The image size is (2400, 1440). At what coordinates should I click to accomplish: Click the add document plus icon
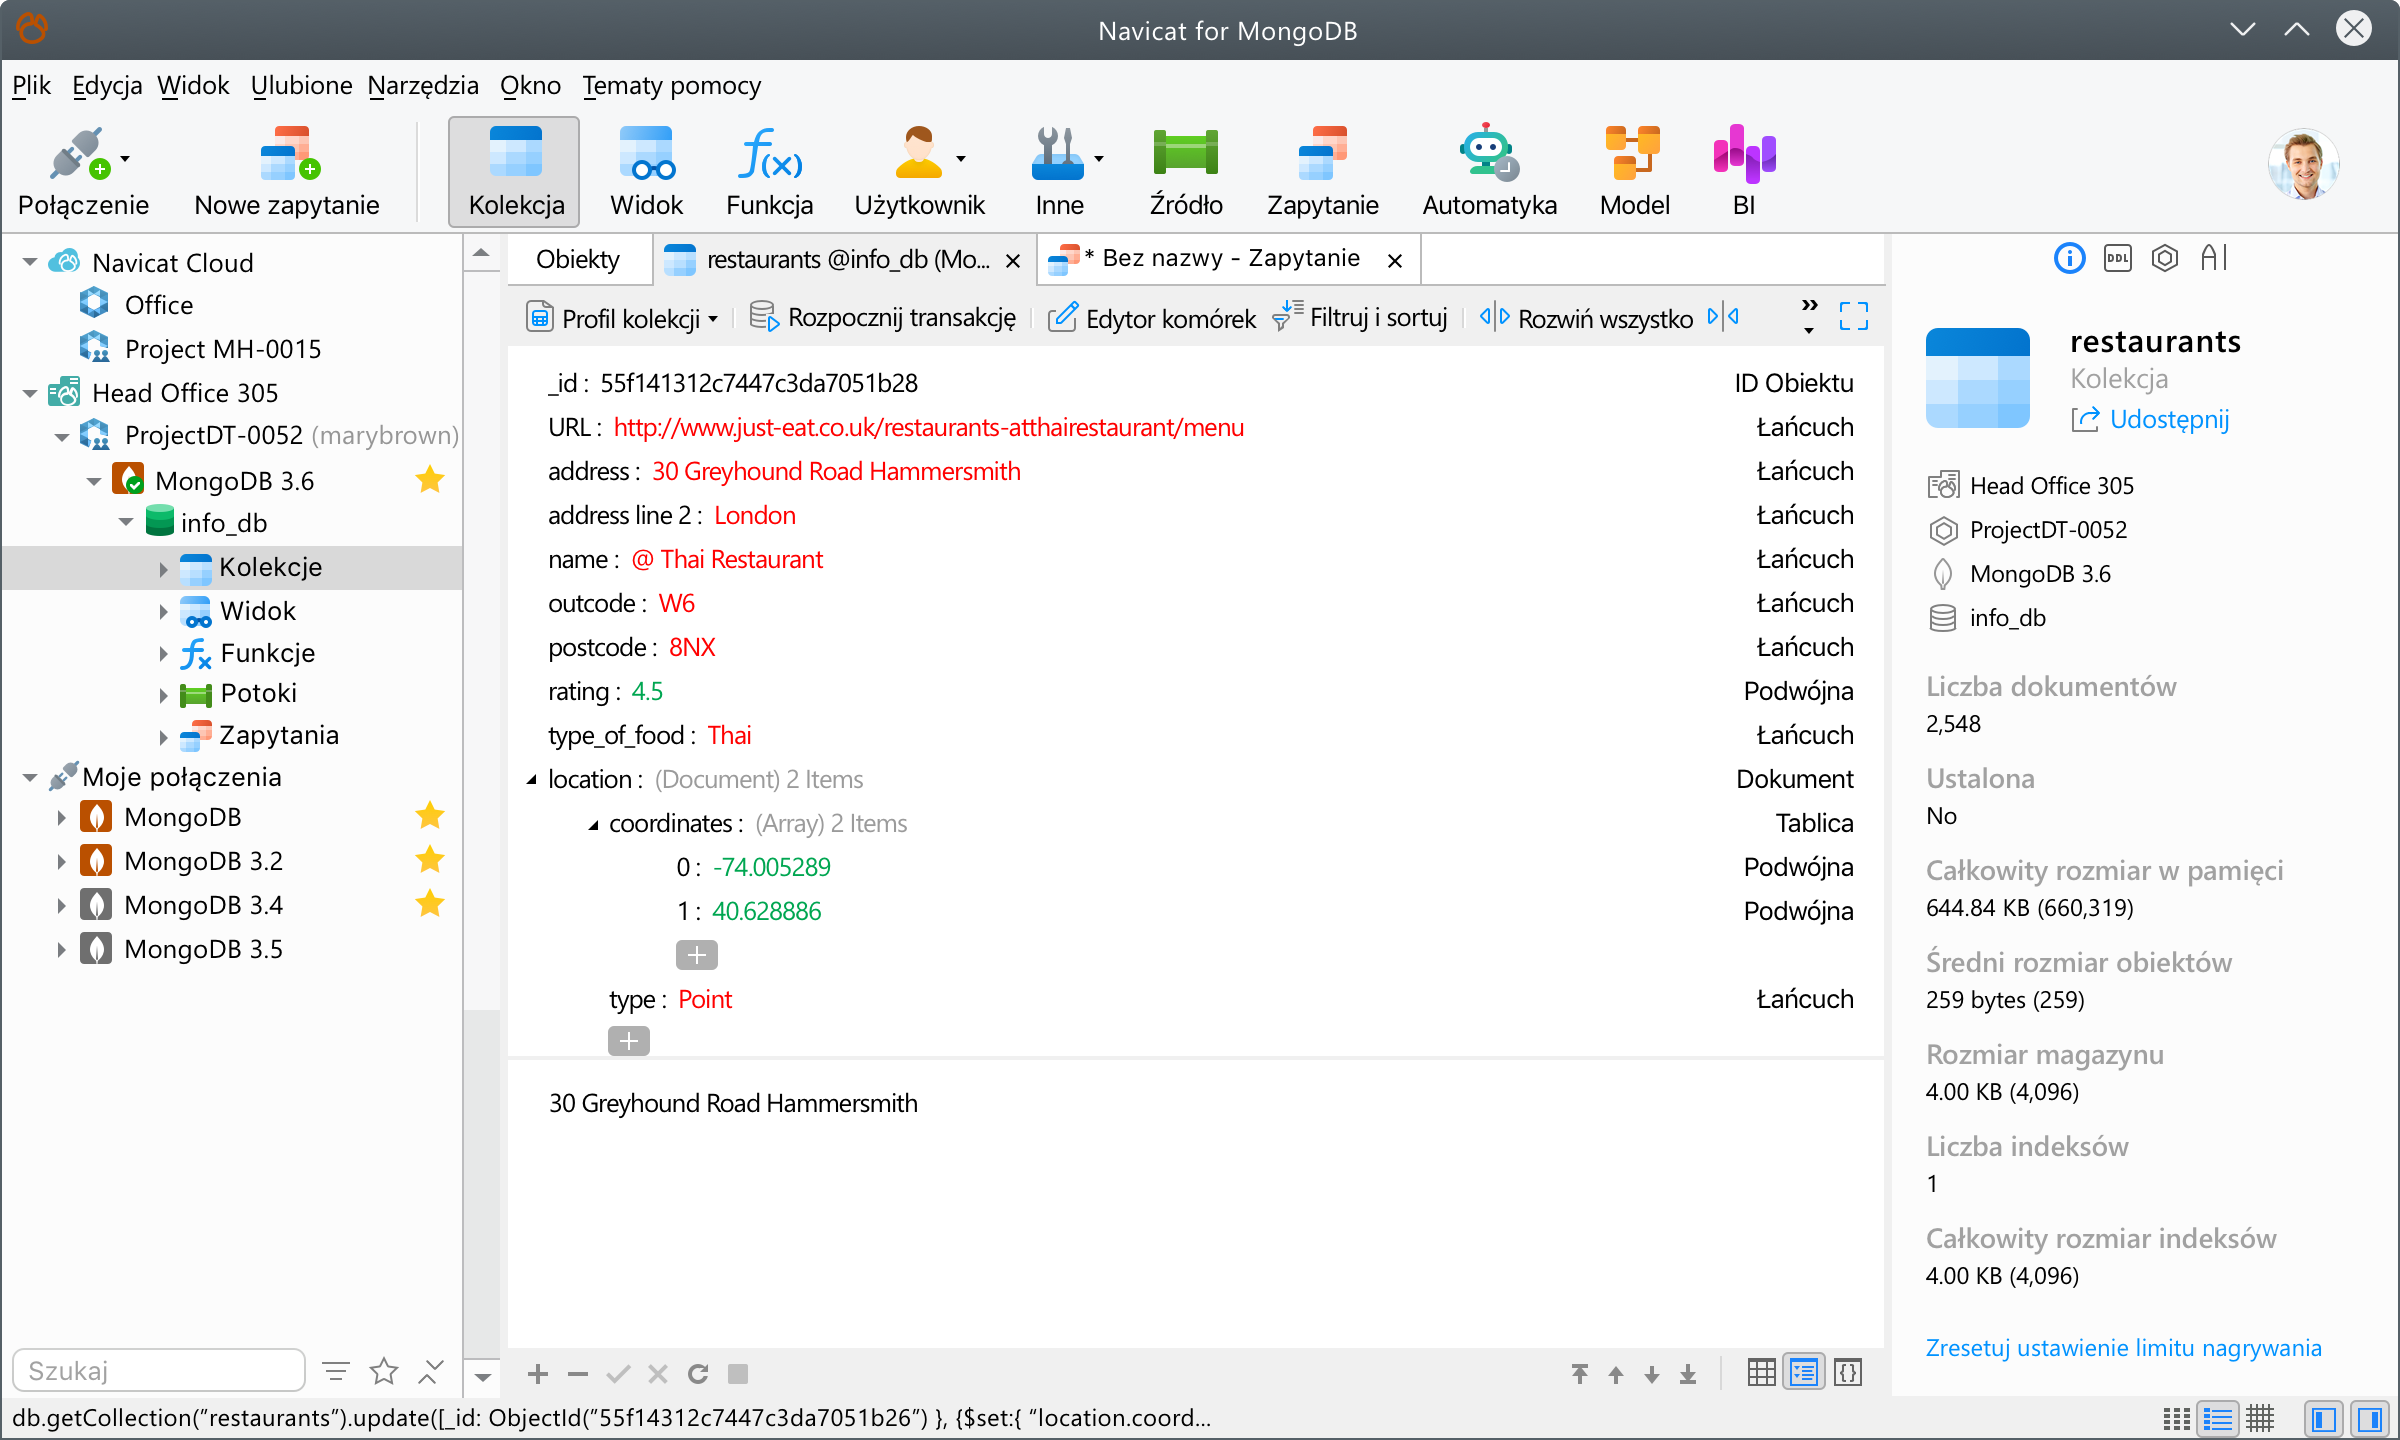pyautogui.click(x=538, y=1374)
